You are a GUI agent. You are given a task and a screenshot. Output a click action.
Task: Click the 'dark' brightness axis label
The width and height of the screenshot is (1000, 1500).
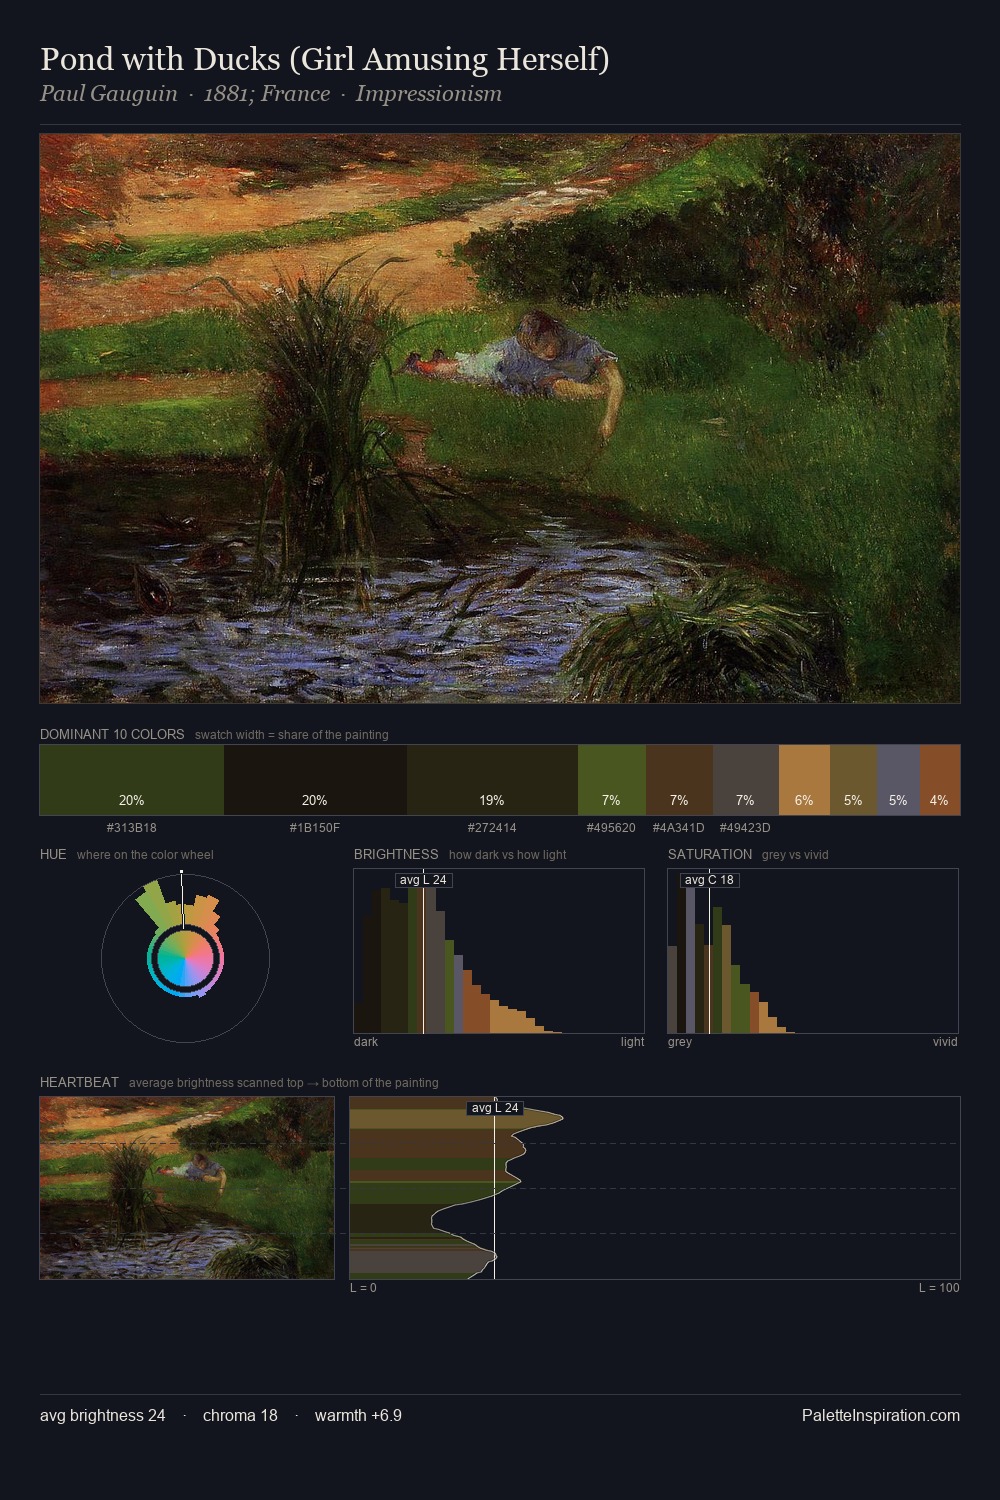pyautogui.click(x=366, y=1042)
